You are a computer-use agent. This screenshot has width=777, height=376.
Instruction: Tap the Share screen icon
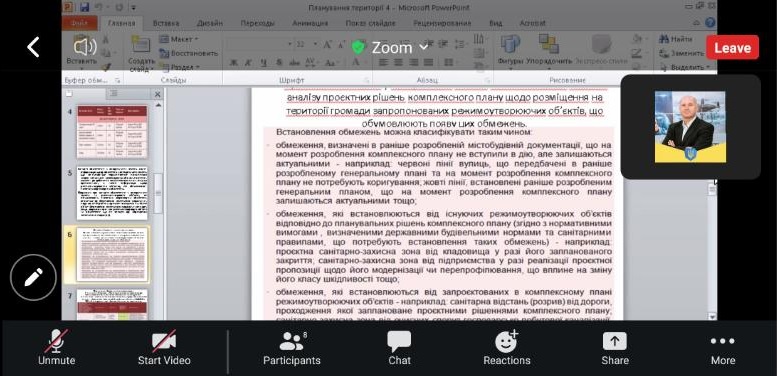pos(615,348)
